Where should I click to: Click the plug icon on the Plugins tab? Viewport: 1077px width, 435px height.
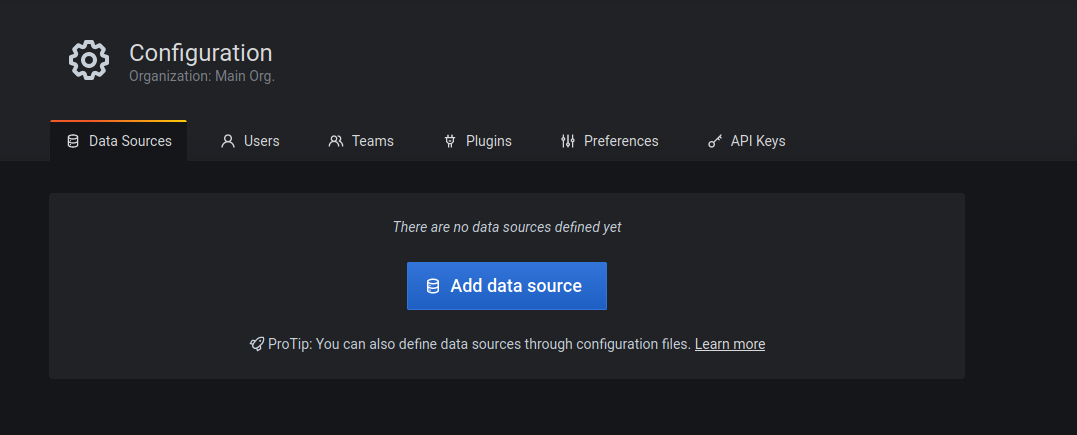click(x=450, y=141)
